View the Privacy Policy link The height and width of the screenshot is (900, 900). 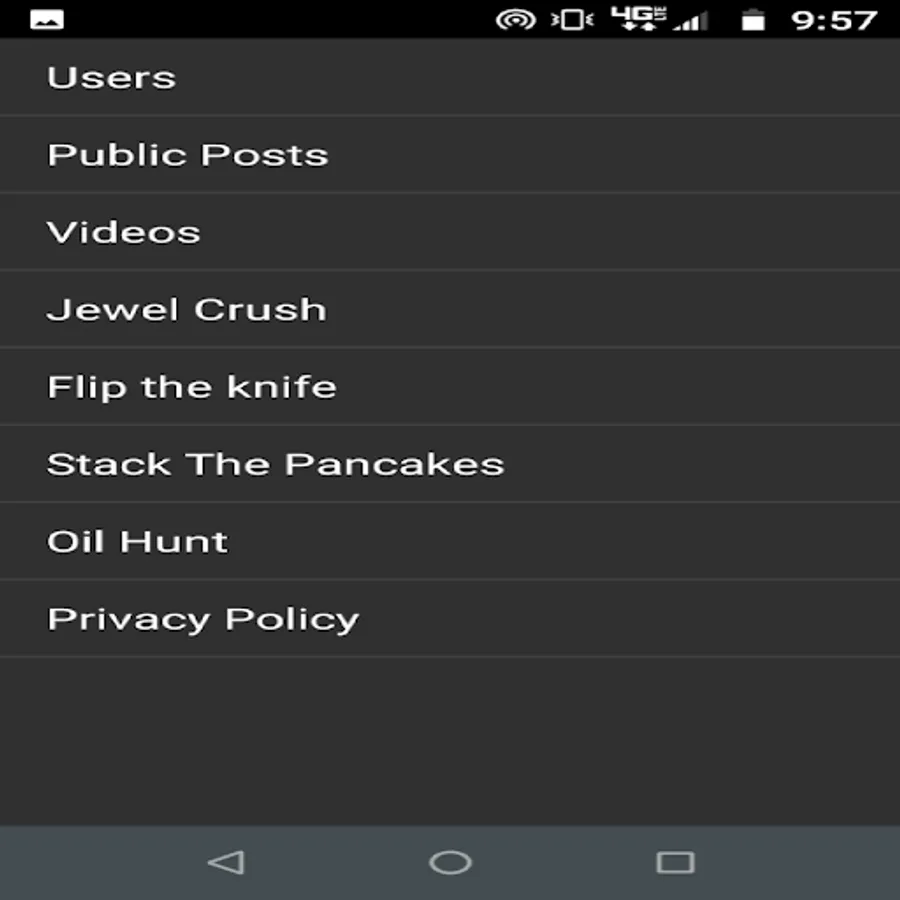pos(450,619)
